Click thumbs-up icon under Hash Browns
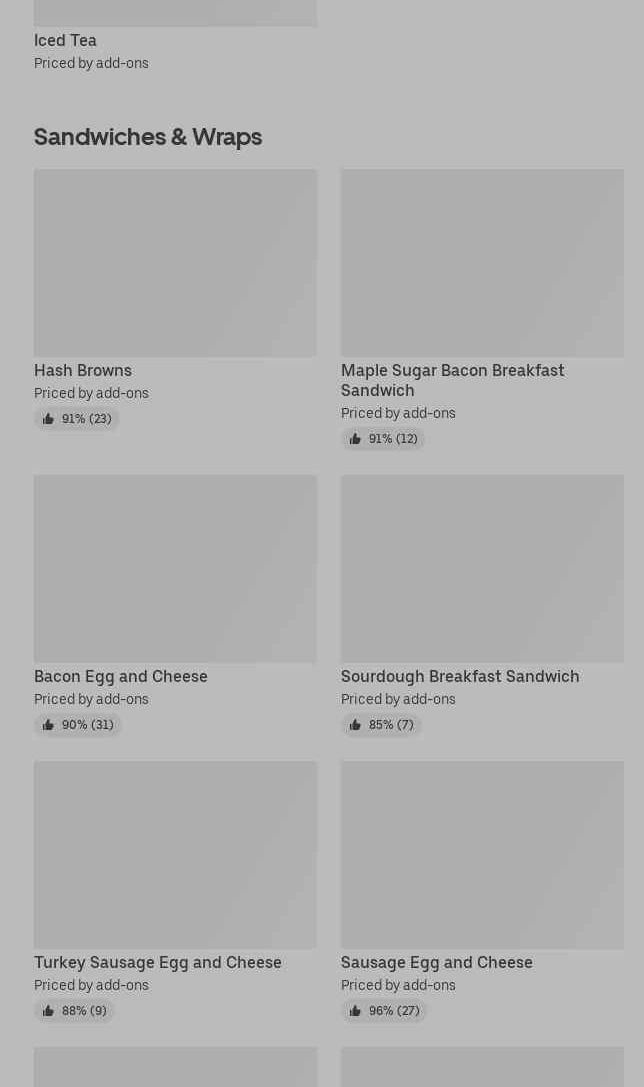Viewport: 644px width, 1087px height. (x=48, y=419)
